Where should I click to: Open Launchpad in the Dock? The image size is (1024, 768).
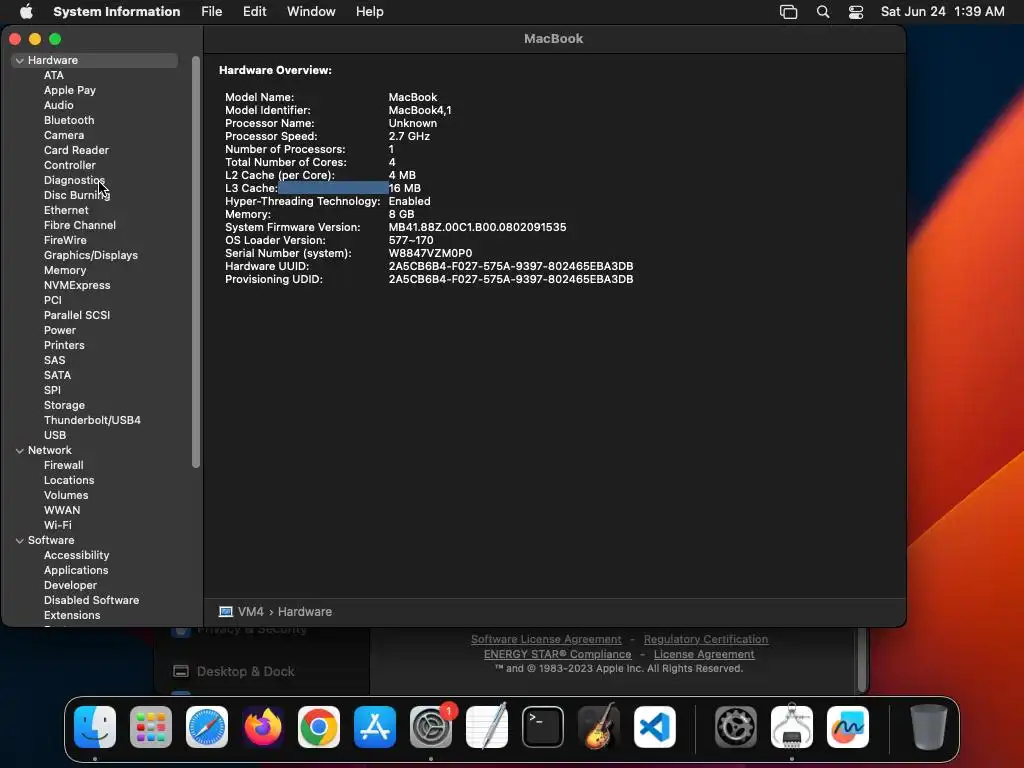click(x=151, y=727)
